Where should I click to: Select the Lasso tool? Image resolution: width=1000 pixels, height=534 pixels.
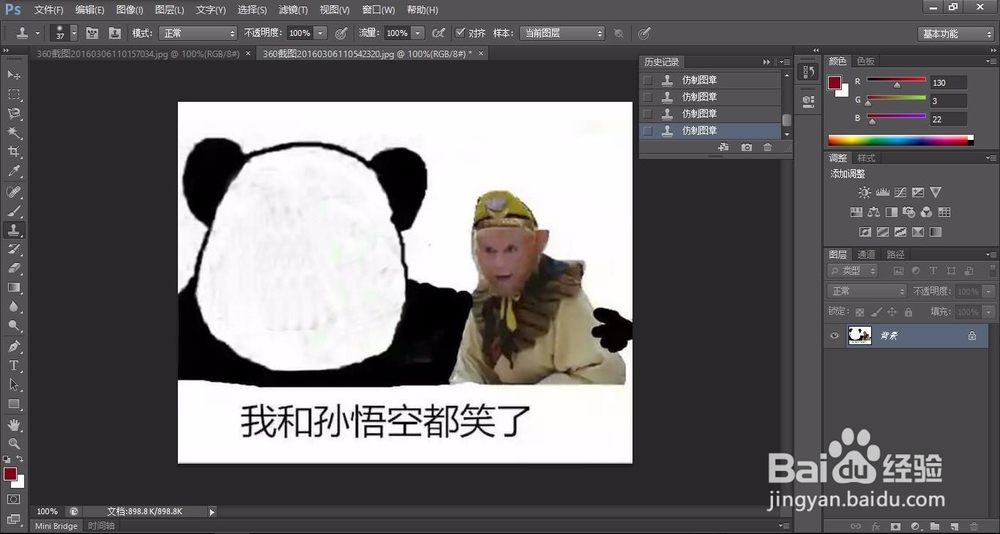pos(14,114)
